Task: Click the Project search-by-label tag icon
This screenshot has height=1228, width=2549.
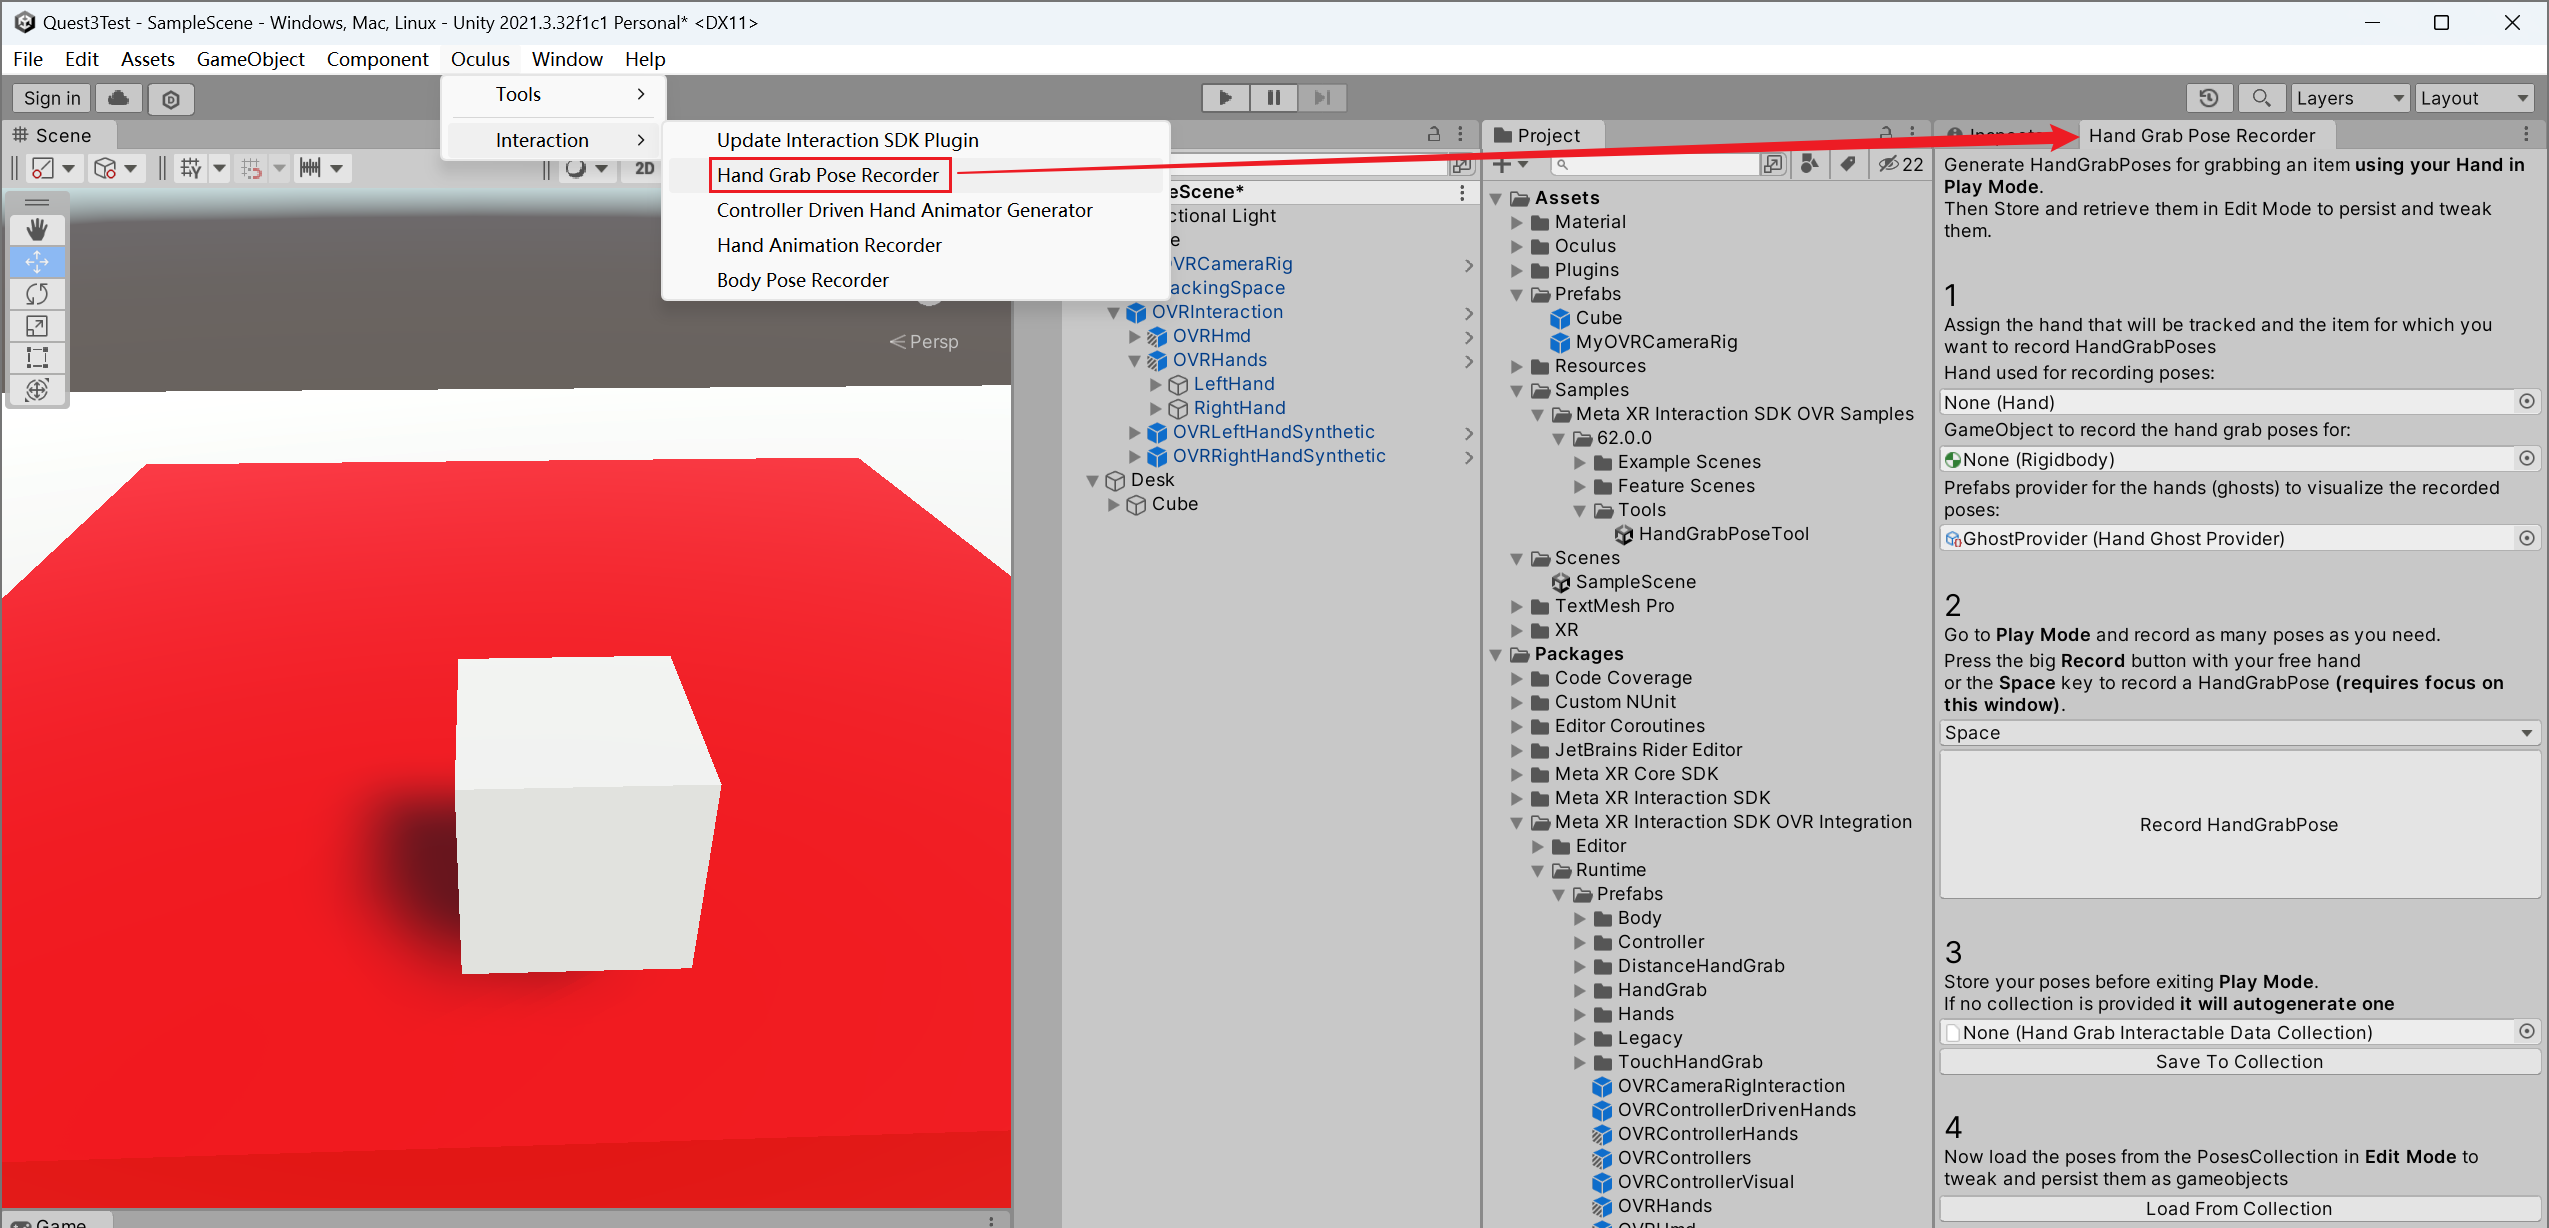Action: coord(1847,165)
